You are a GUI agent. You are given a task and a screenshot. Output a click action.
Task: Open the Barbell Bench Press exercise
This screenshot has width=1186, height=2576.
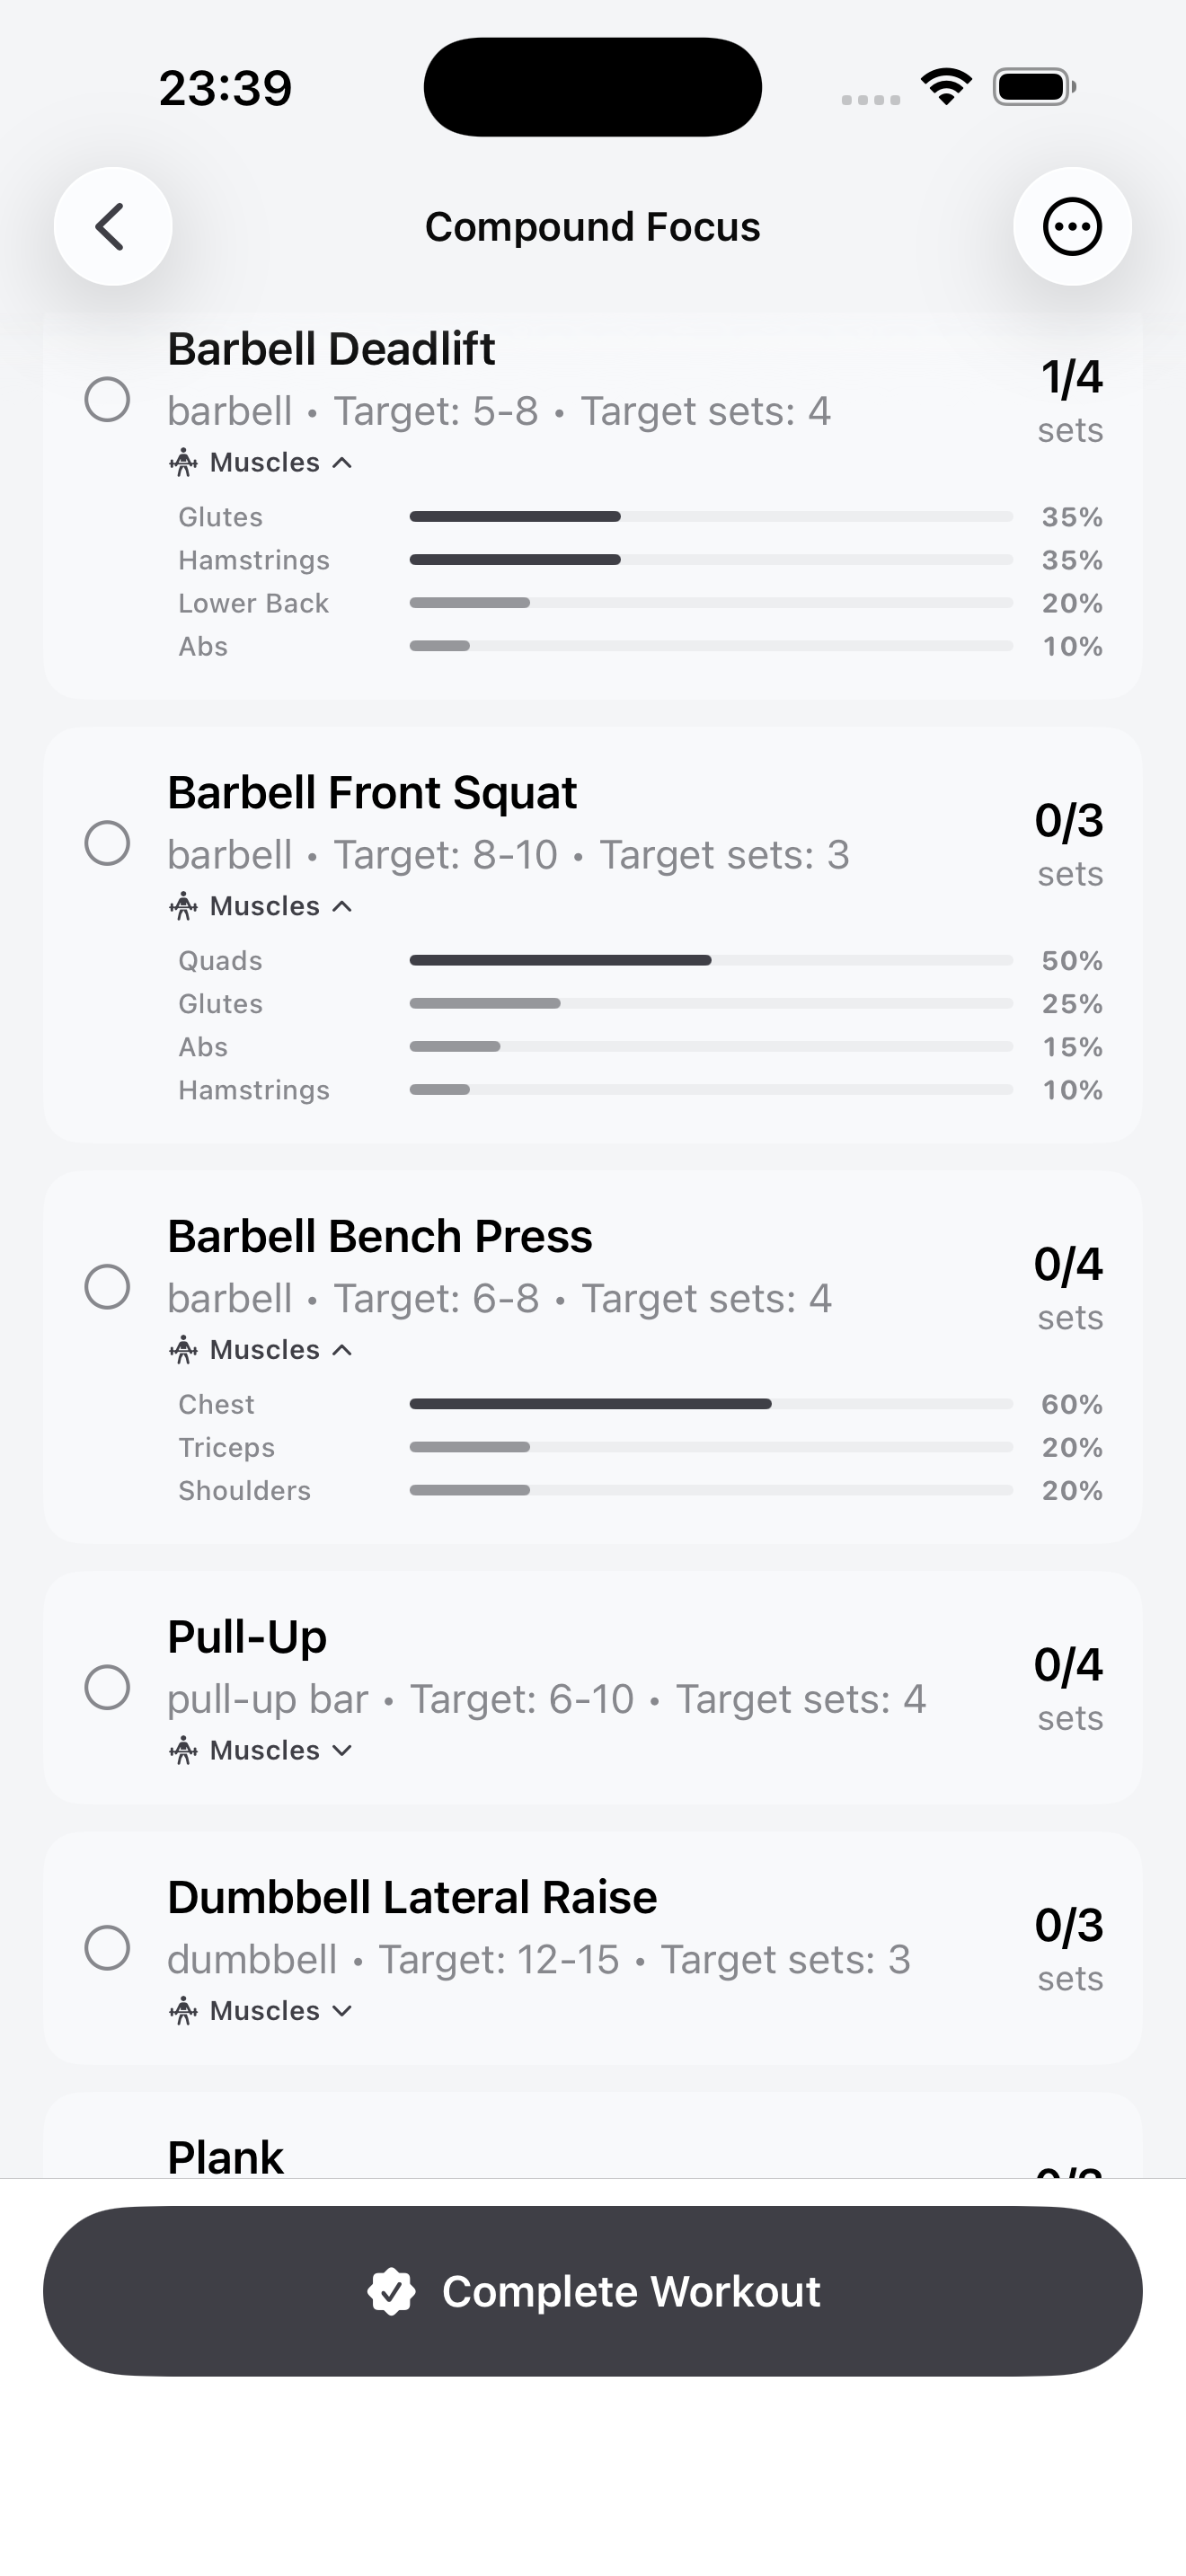click(380, 1235)
